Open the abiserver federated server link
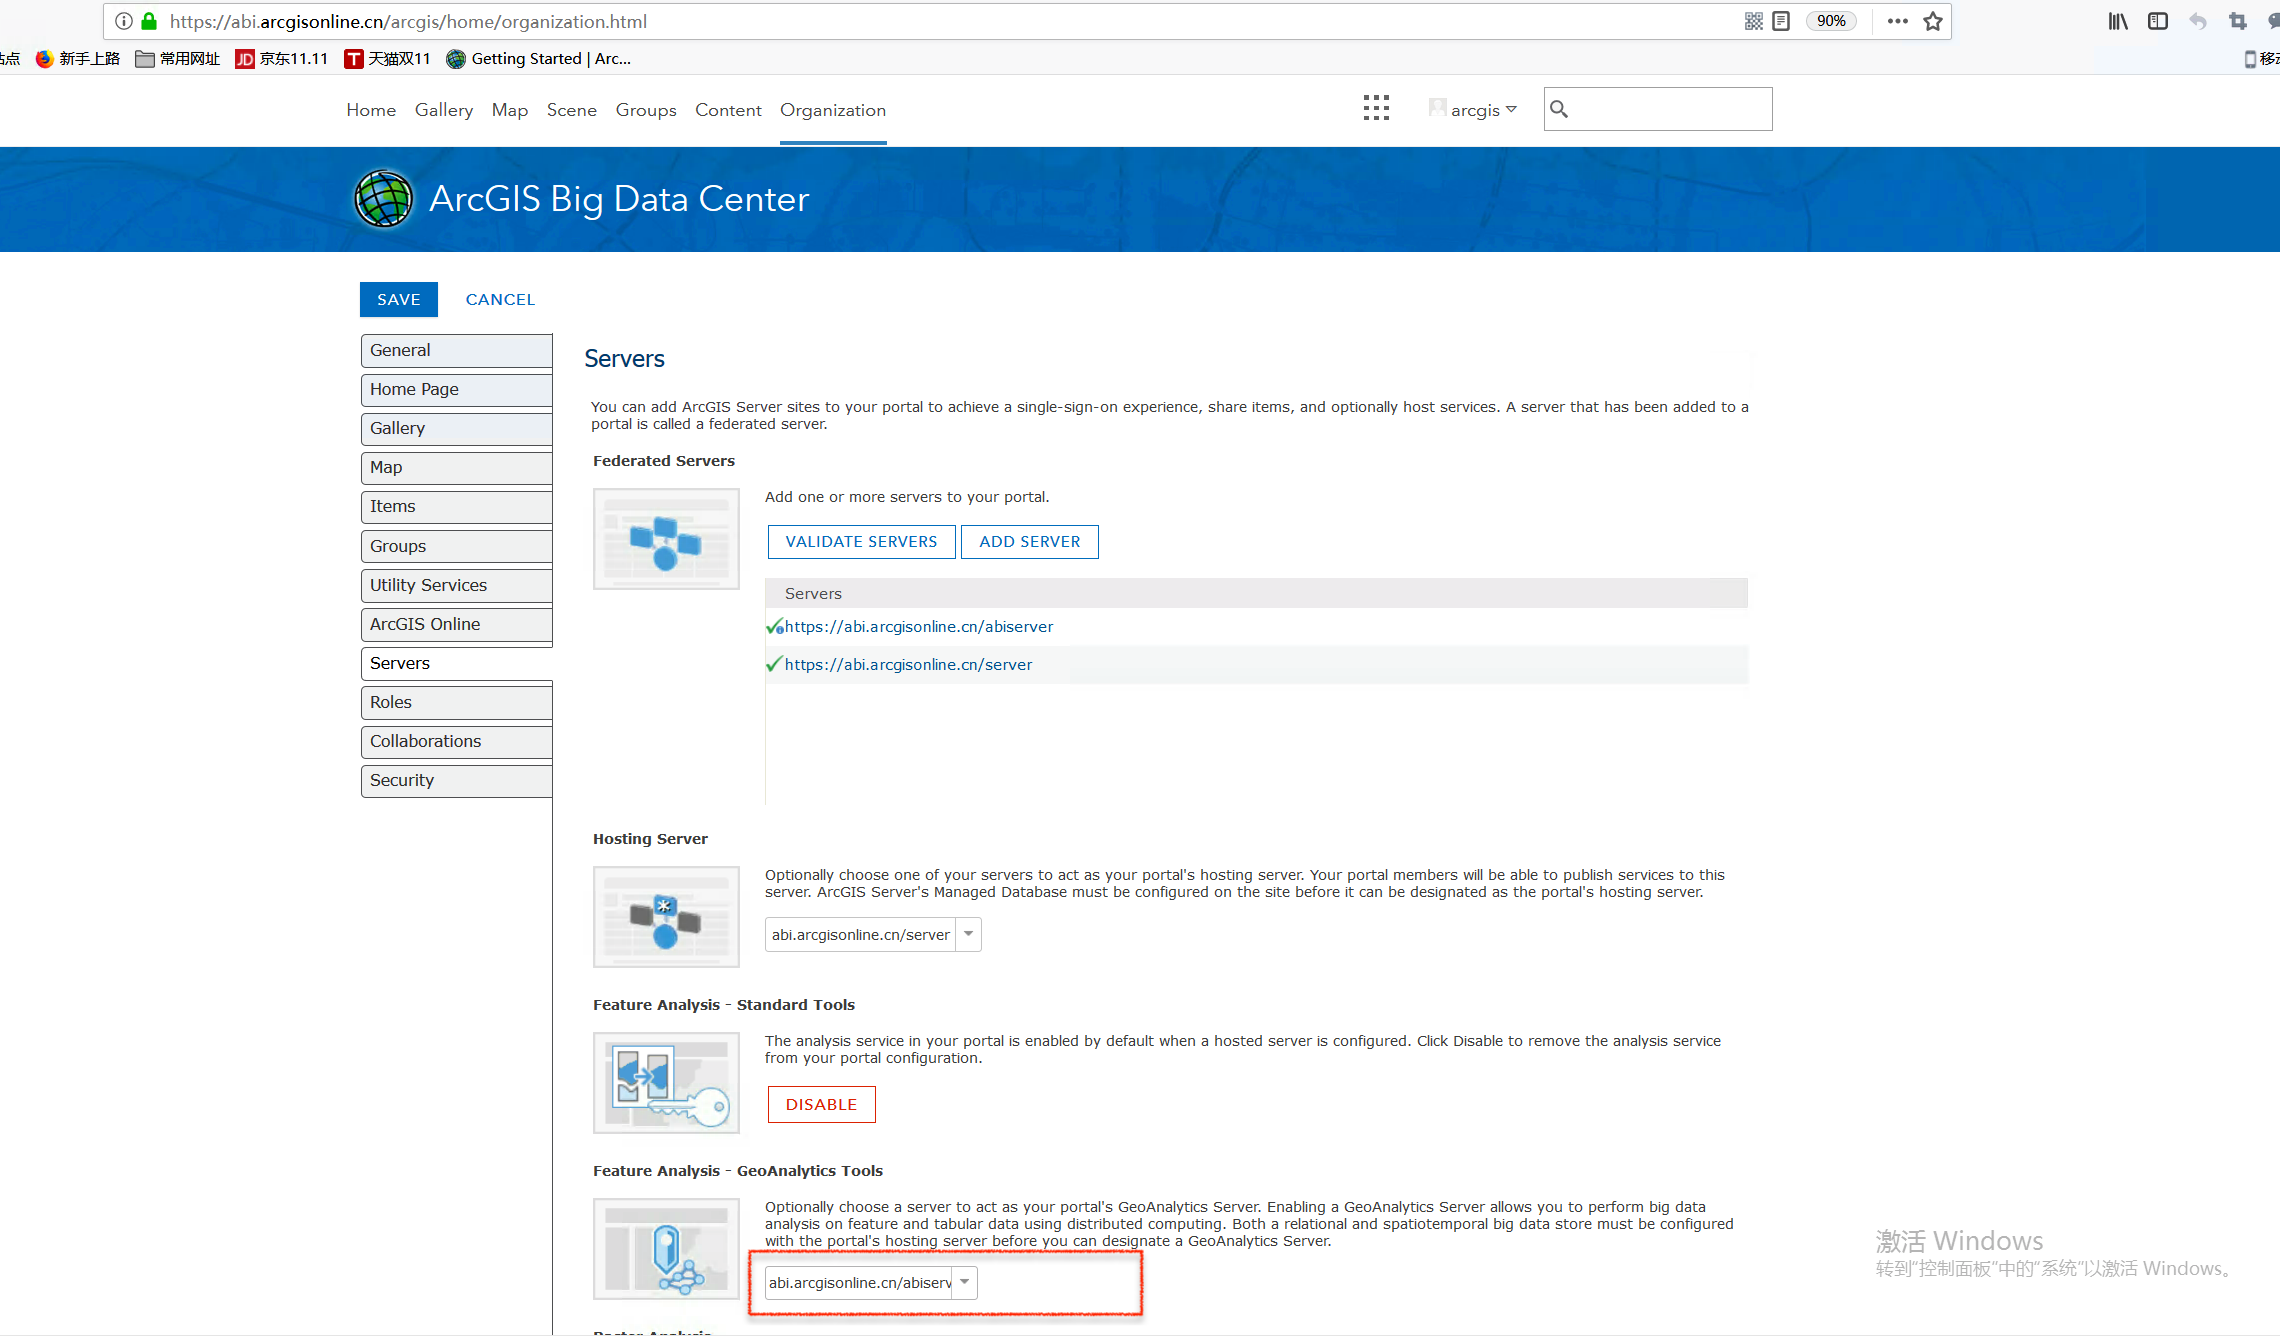This screenshot has width=2280, height=1336. pos(918,626)
